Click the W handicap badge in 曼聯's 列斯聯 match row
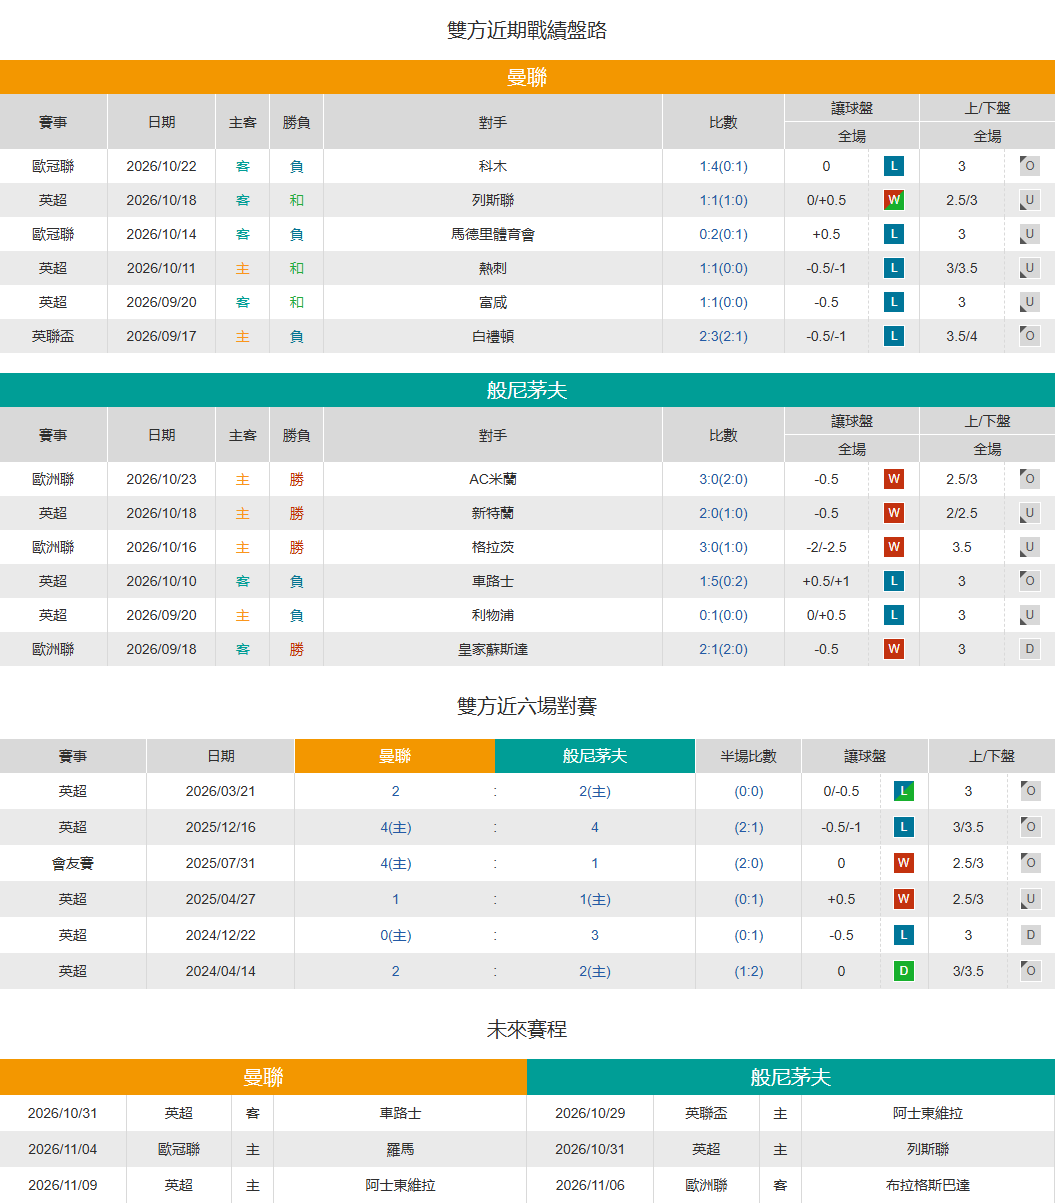The height and width of the screenshot is (1204, 1055). point(894,200)
